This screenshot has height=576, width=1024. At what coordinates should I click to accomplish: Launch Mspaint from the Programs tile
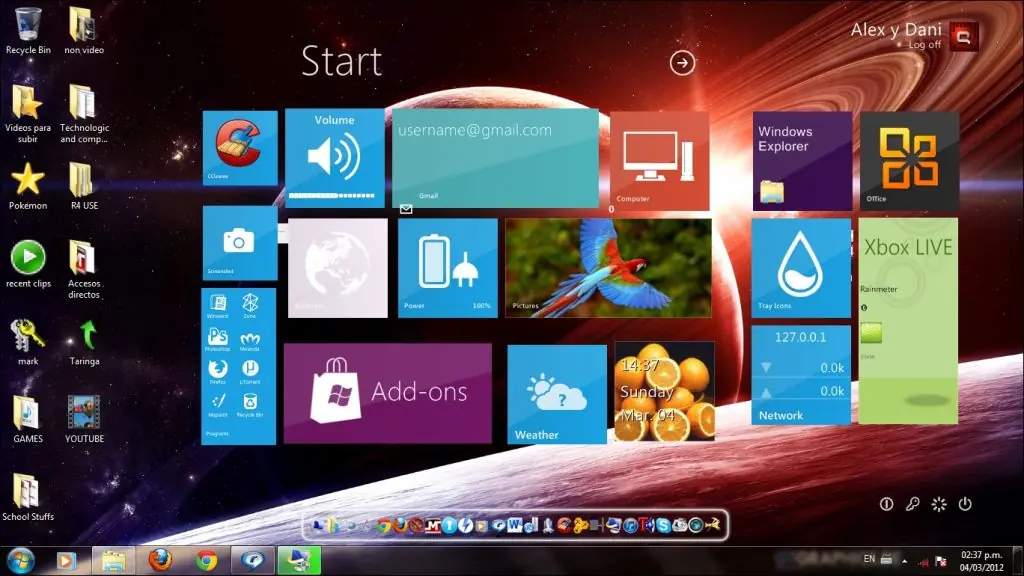(217, 404)
